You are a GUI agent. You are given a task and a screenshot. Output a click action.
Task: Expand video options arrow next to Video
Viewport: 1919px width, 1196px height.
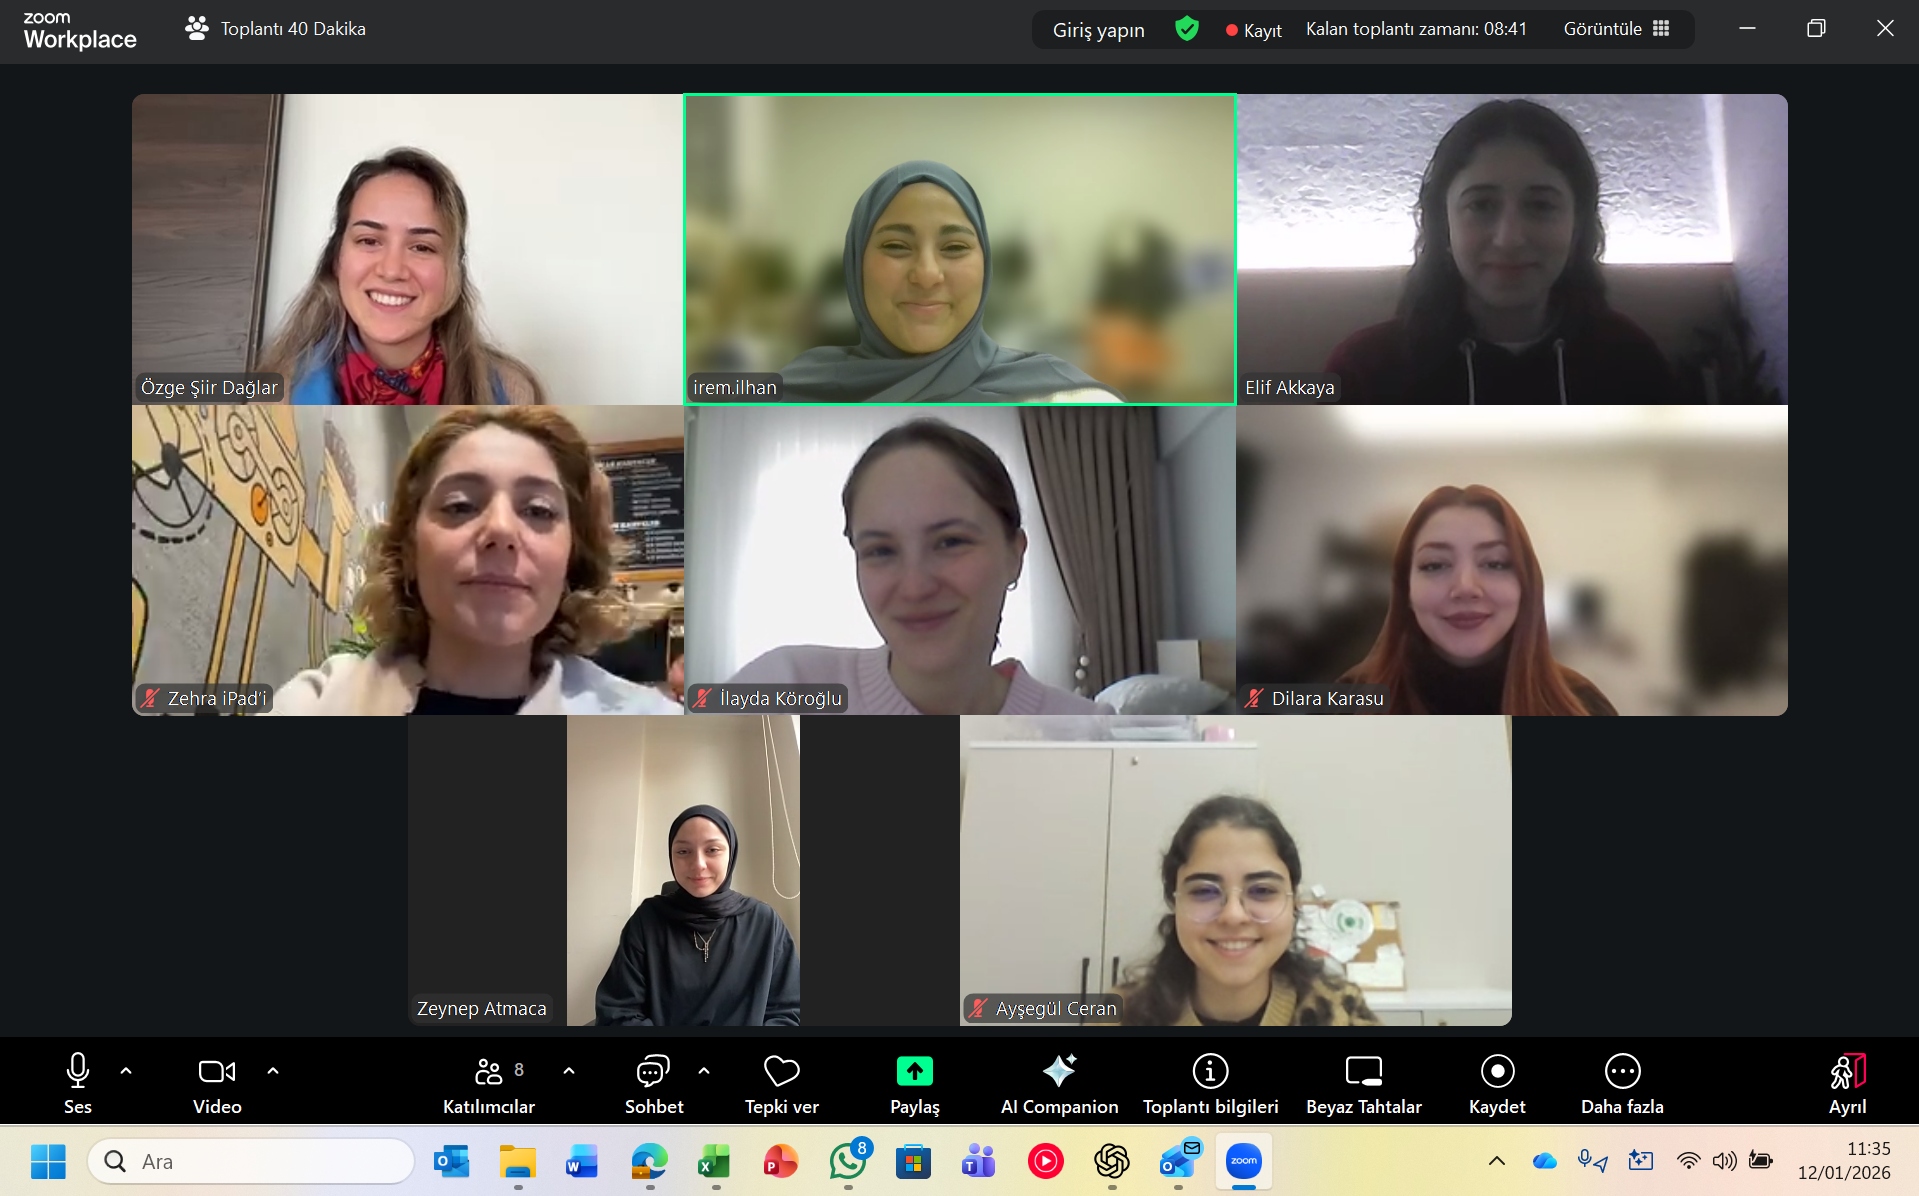pyautogui.click(x=273, y=1071)
